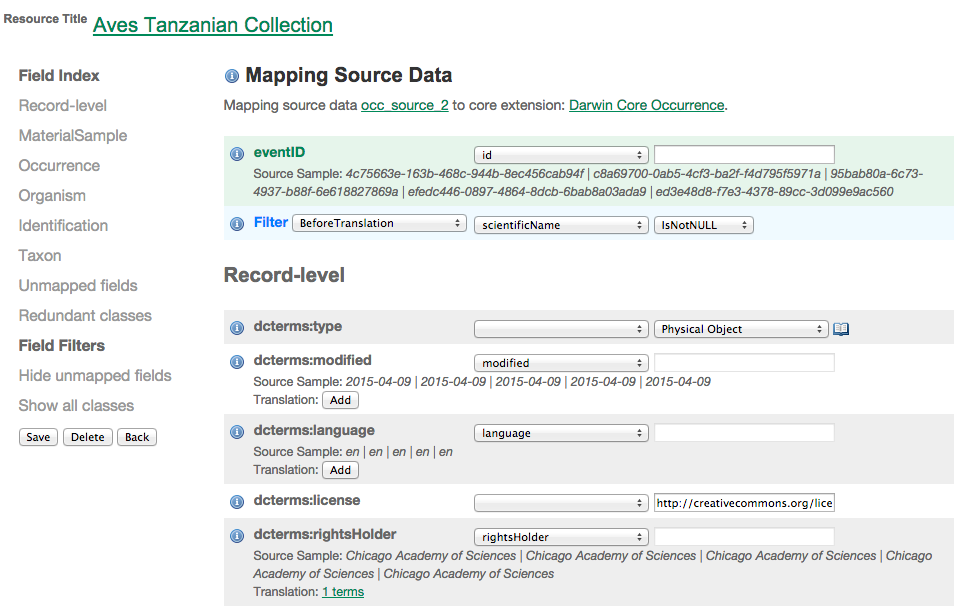Image resolution: width=958 pixels, height=612 pixels.
Task: Jump to Occurrence in Field Index
Action: (x=59, y=166)
